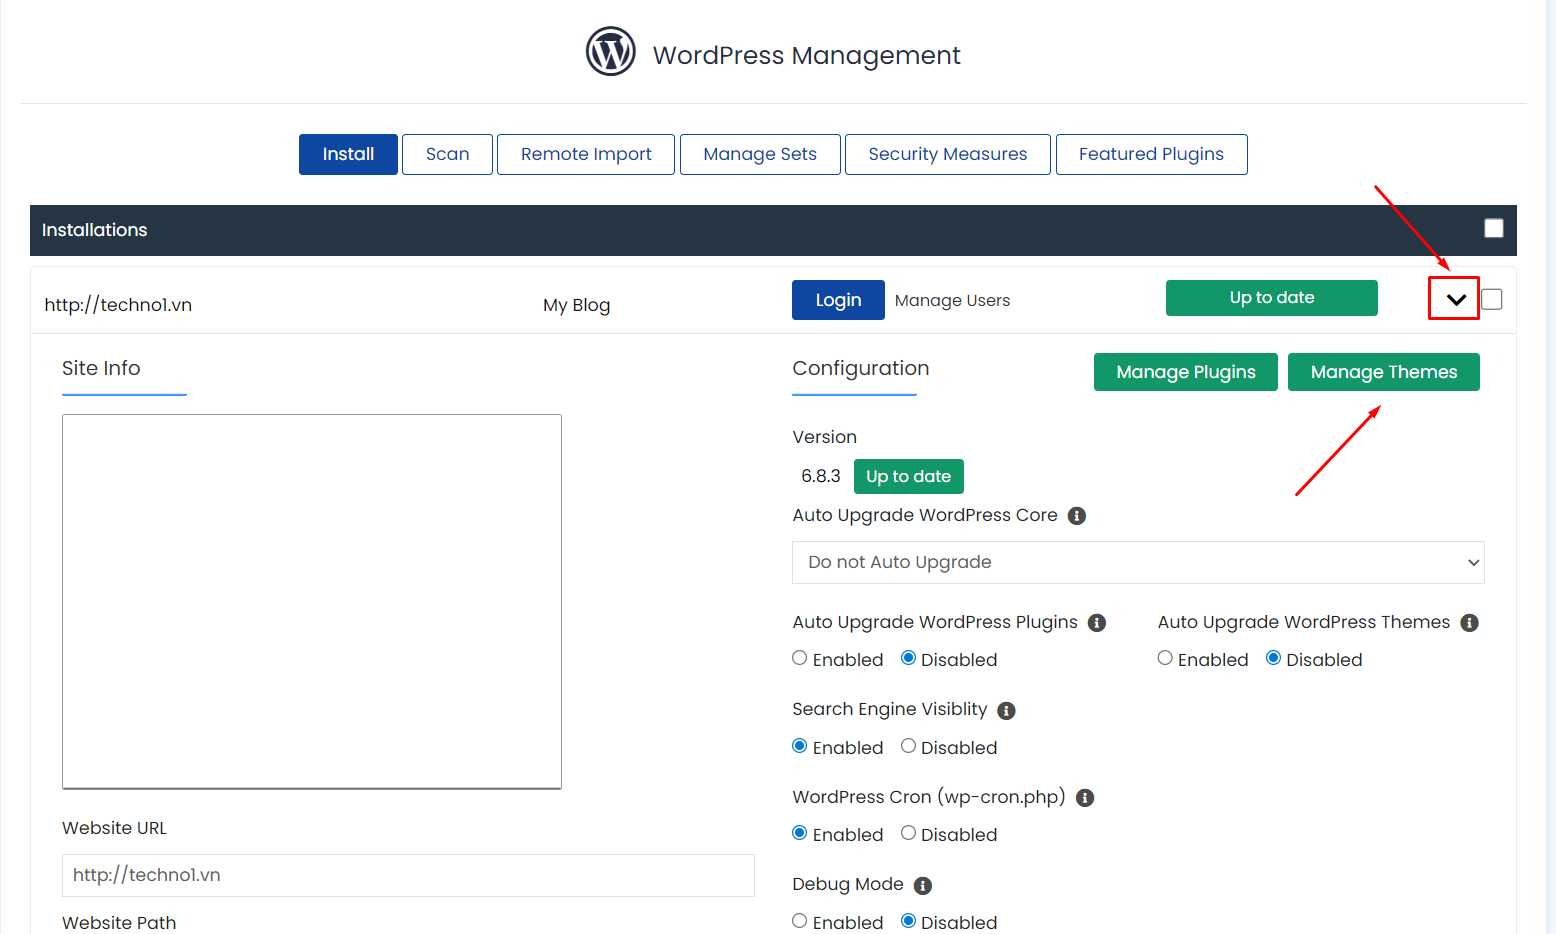1556x934 pixels.
Task: Collapse the technol.vn installation details chevron
Action: point(1455,299)
